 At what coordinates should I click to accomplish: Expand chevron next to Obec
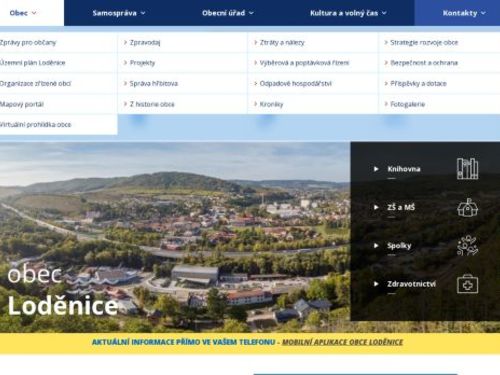(x=34, y=13)
